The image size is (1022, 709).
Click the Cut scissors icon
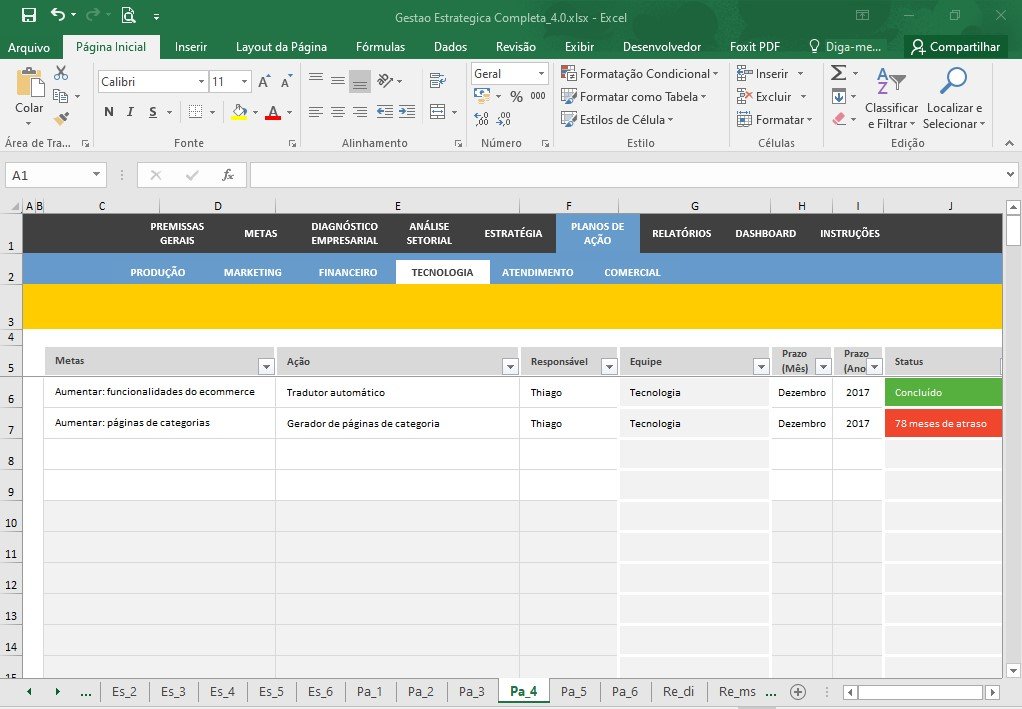[61, 73]
